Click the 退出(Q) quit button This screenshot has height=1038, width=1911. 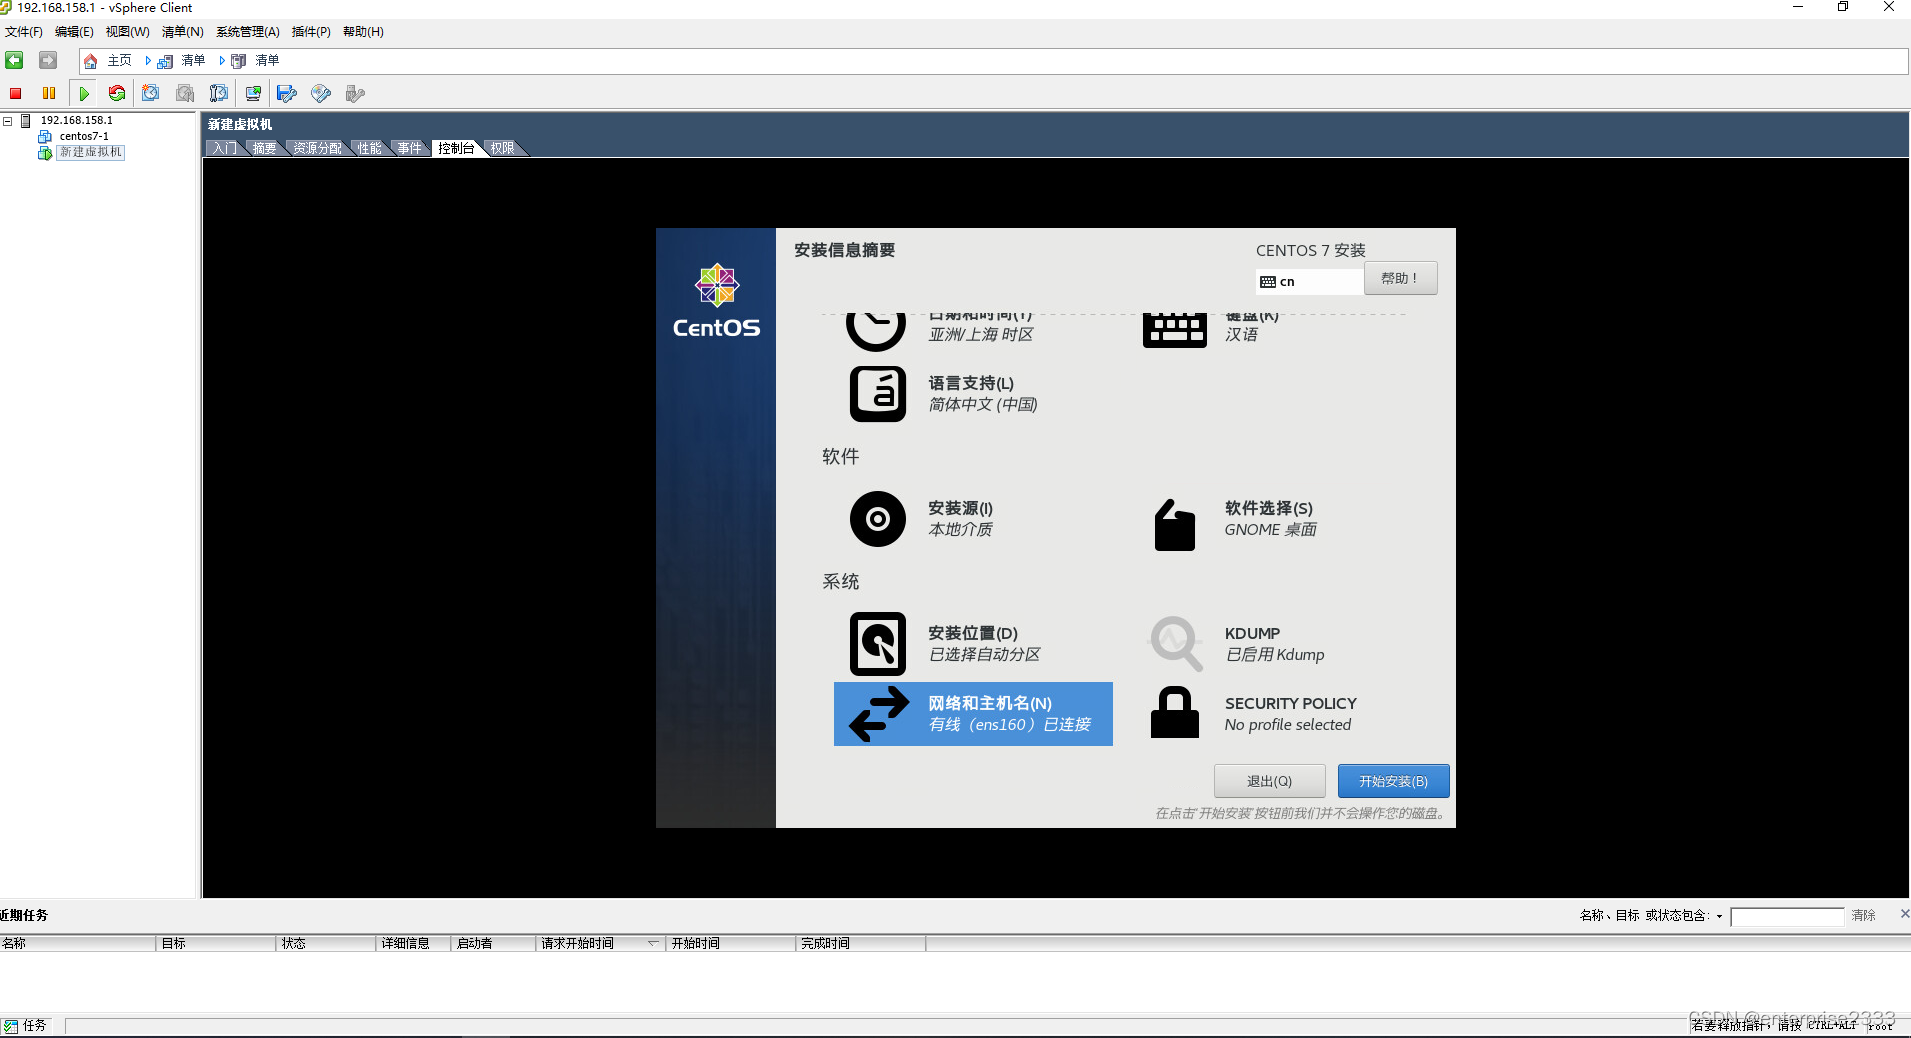pyautogui.click(x=1269, y=781)
